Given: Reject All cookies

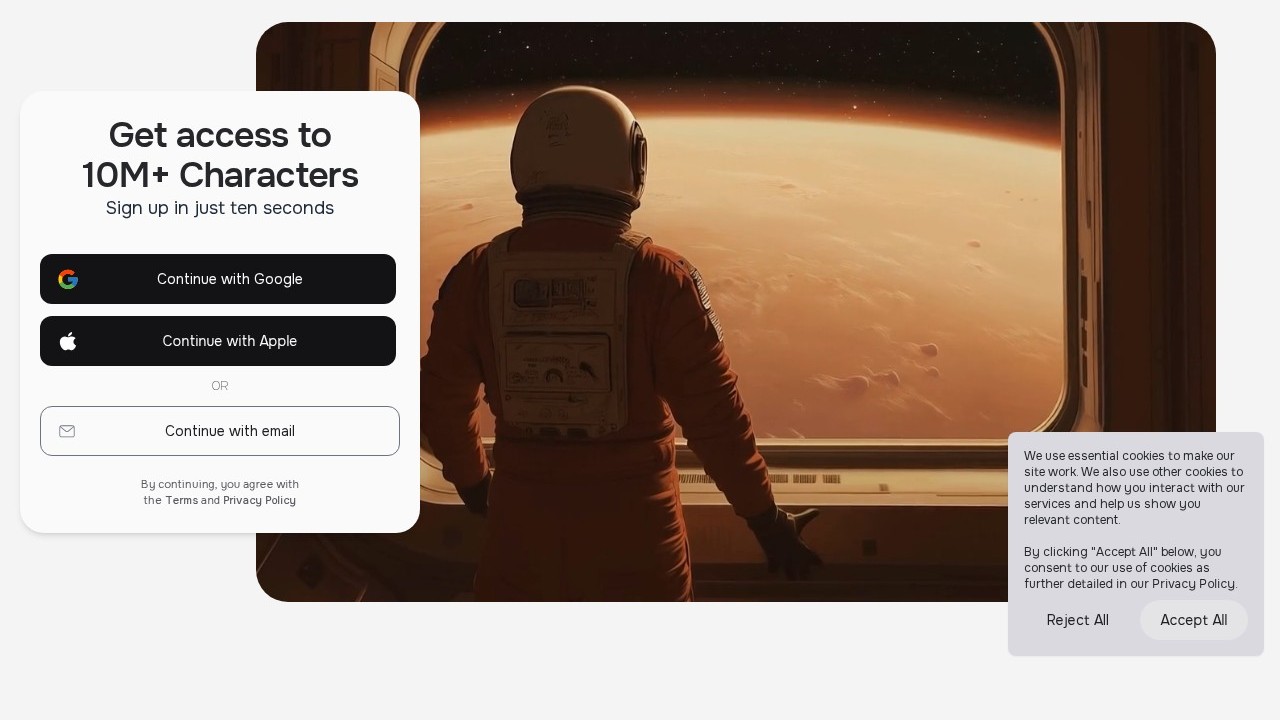Looking at the screenshot, I should point(1078,620).
